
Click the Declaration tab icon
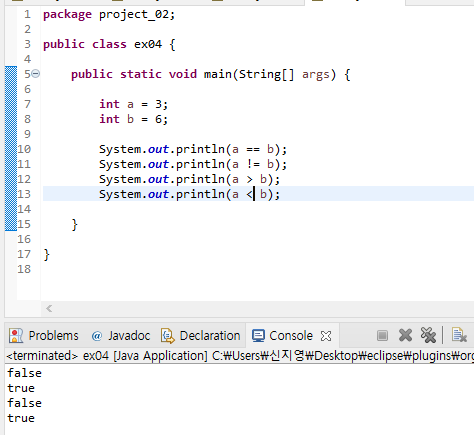168,336
